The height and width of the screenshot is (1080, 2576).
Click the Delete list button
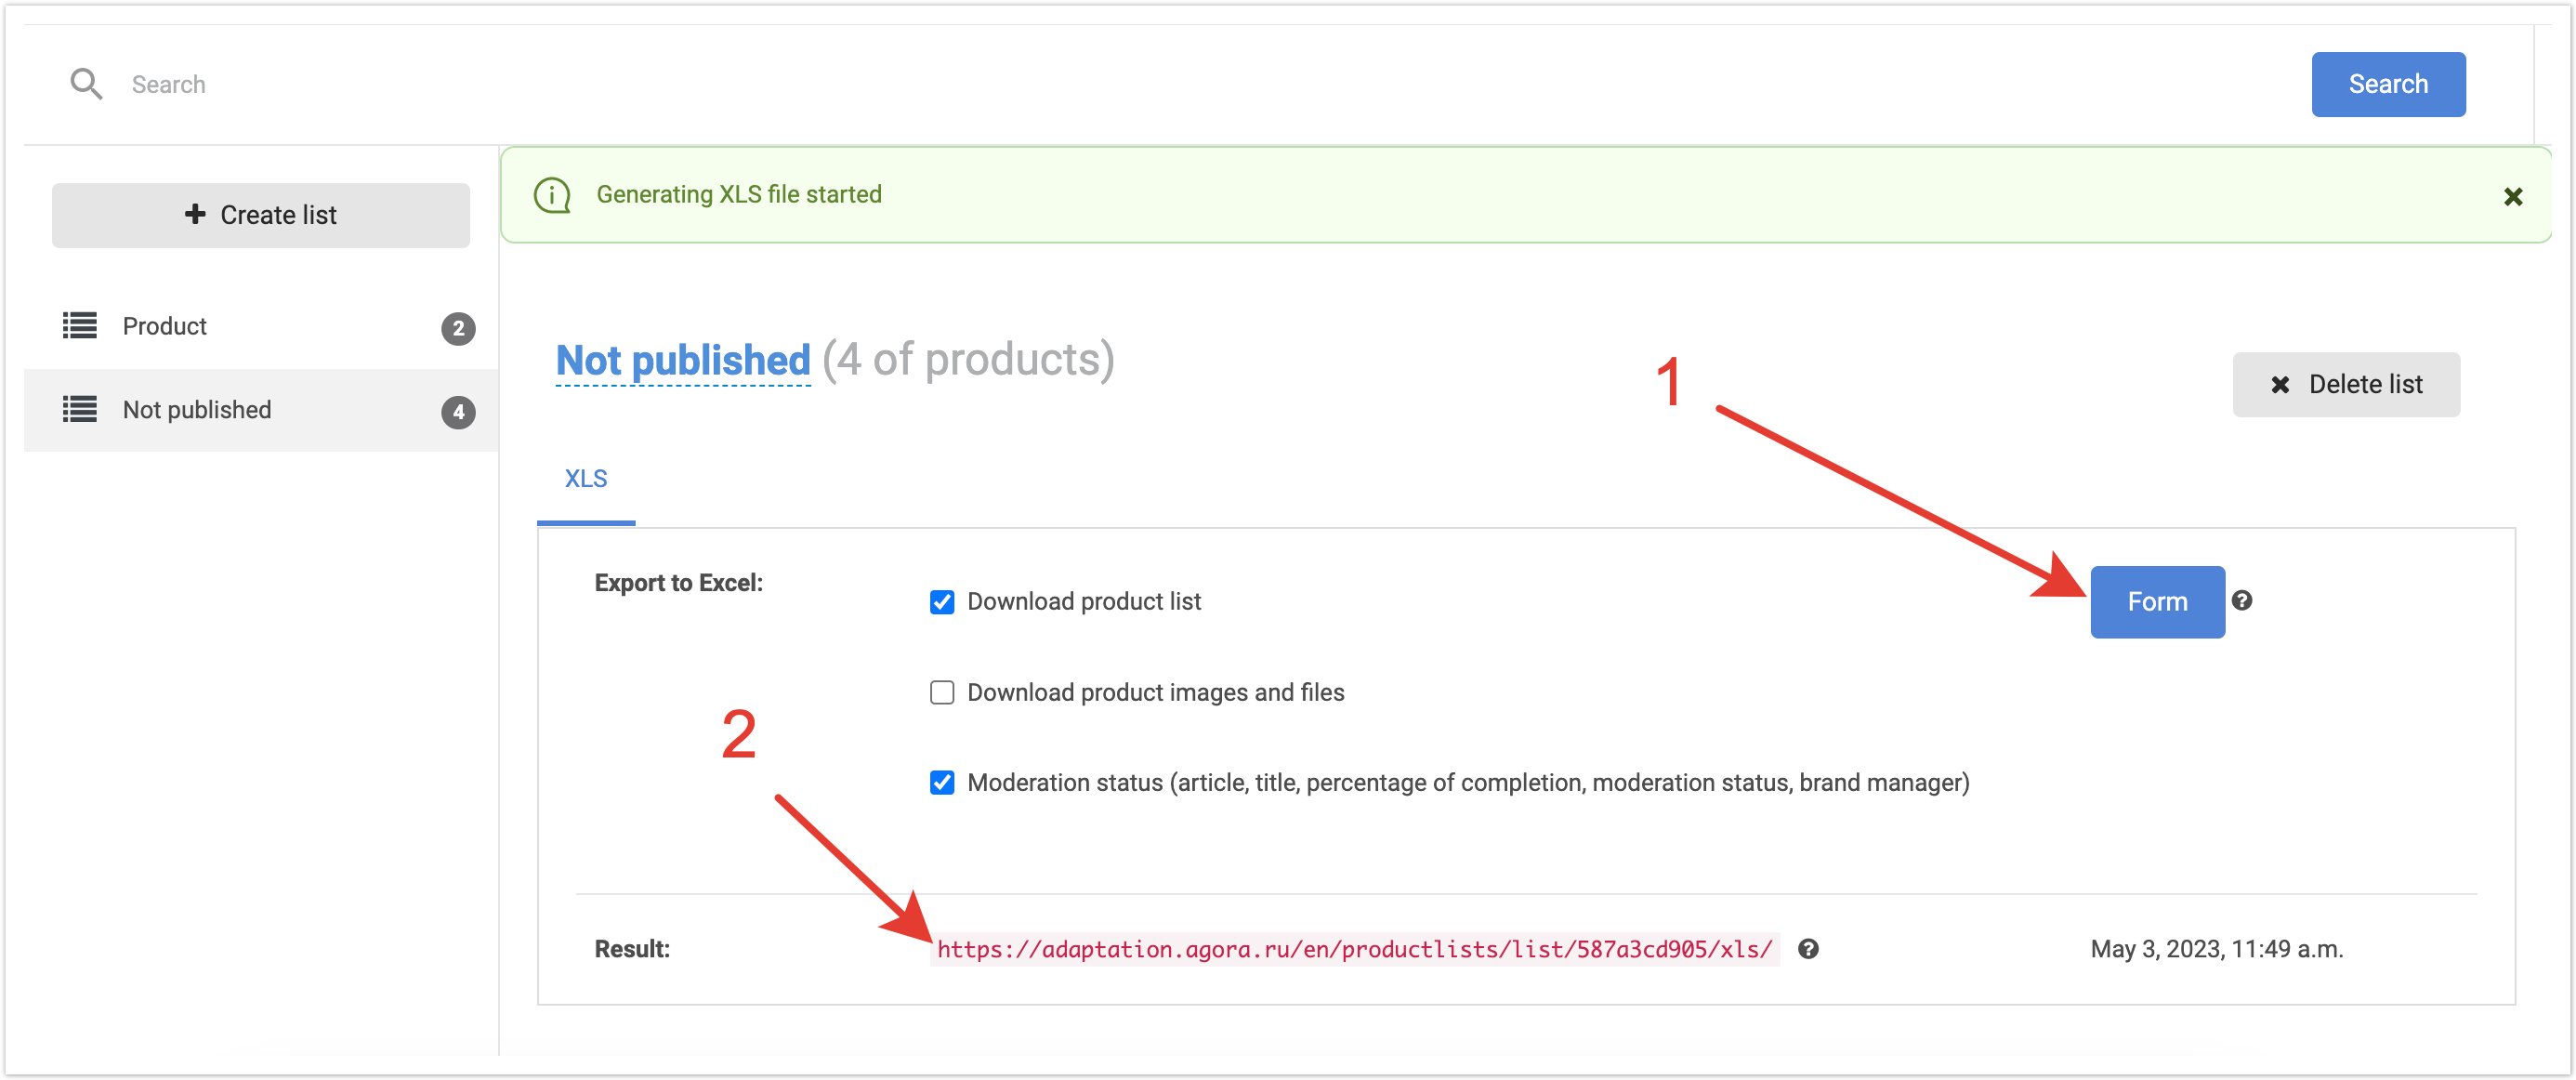[x=2346, y=385]
